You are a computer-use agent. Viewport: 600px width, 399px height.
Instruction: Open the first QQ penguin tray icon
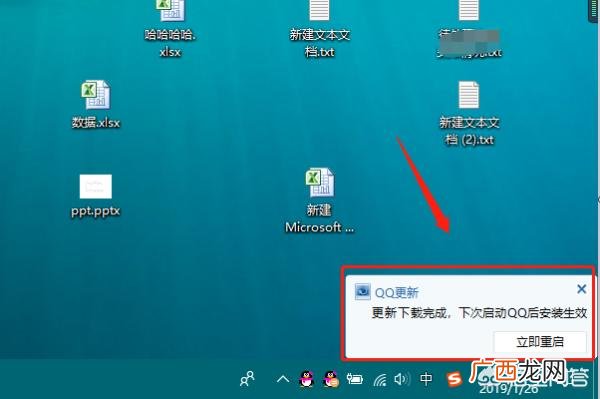pos(307,379)
